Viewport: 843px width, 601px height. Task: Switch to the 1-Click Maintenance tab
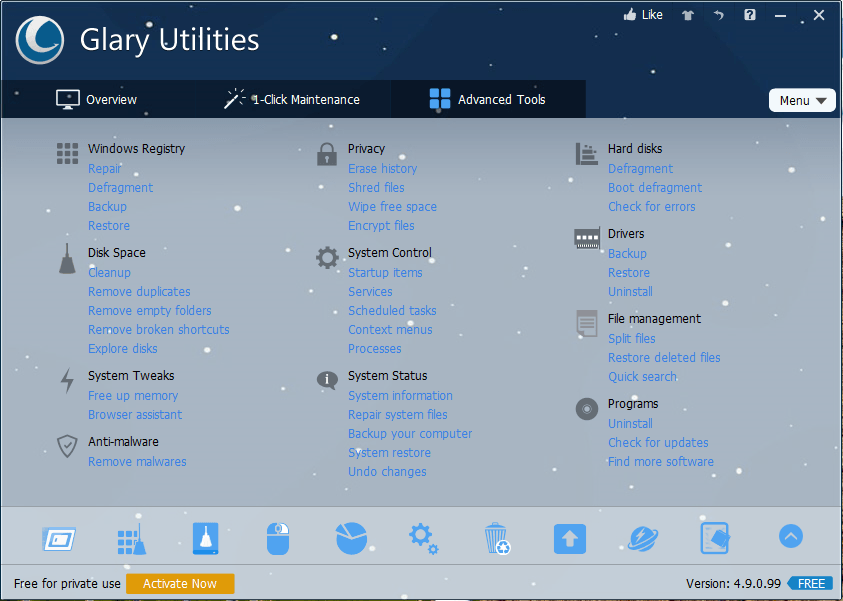click(x=292, y=99)
